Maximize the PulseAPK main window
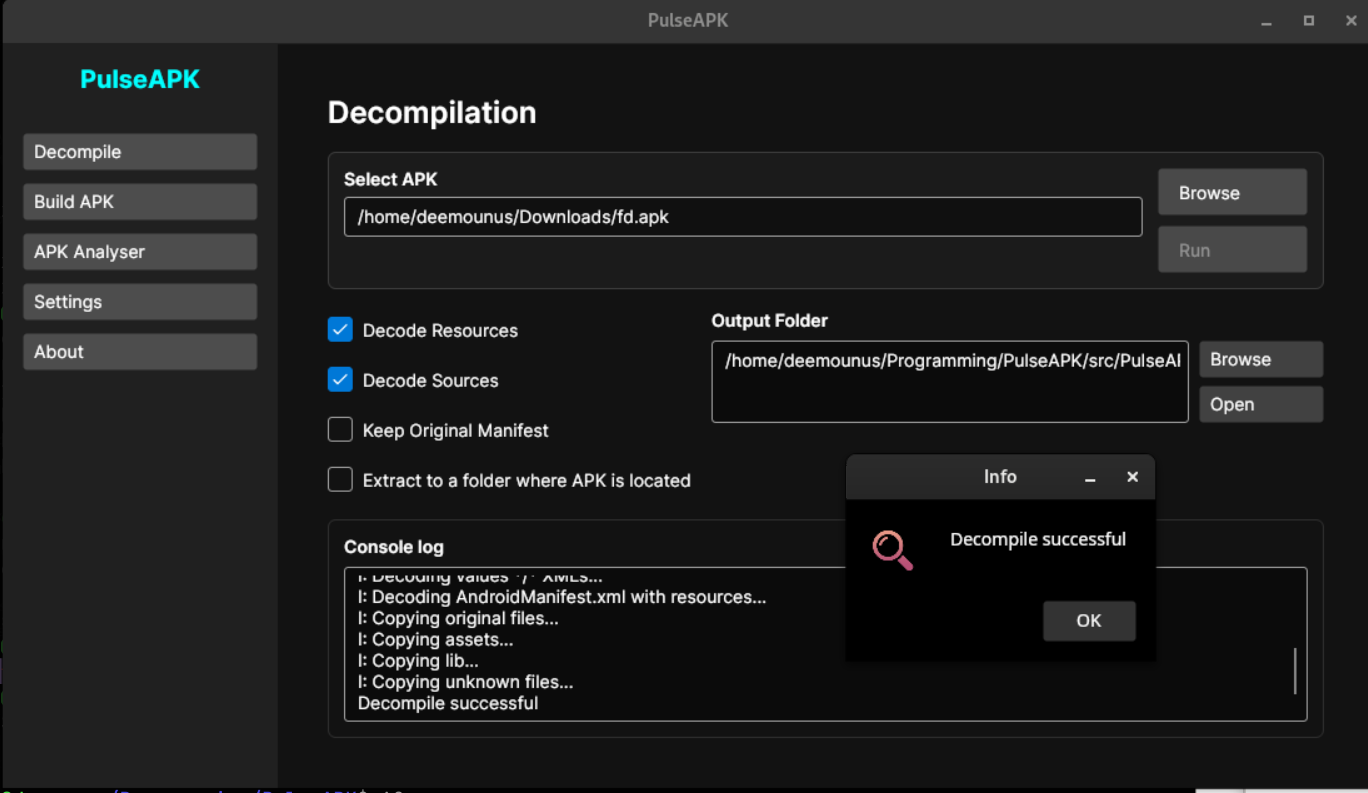1368x793 pixels. (x=1308, y=21)
